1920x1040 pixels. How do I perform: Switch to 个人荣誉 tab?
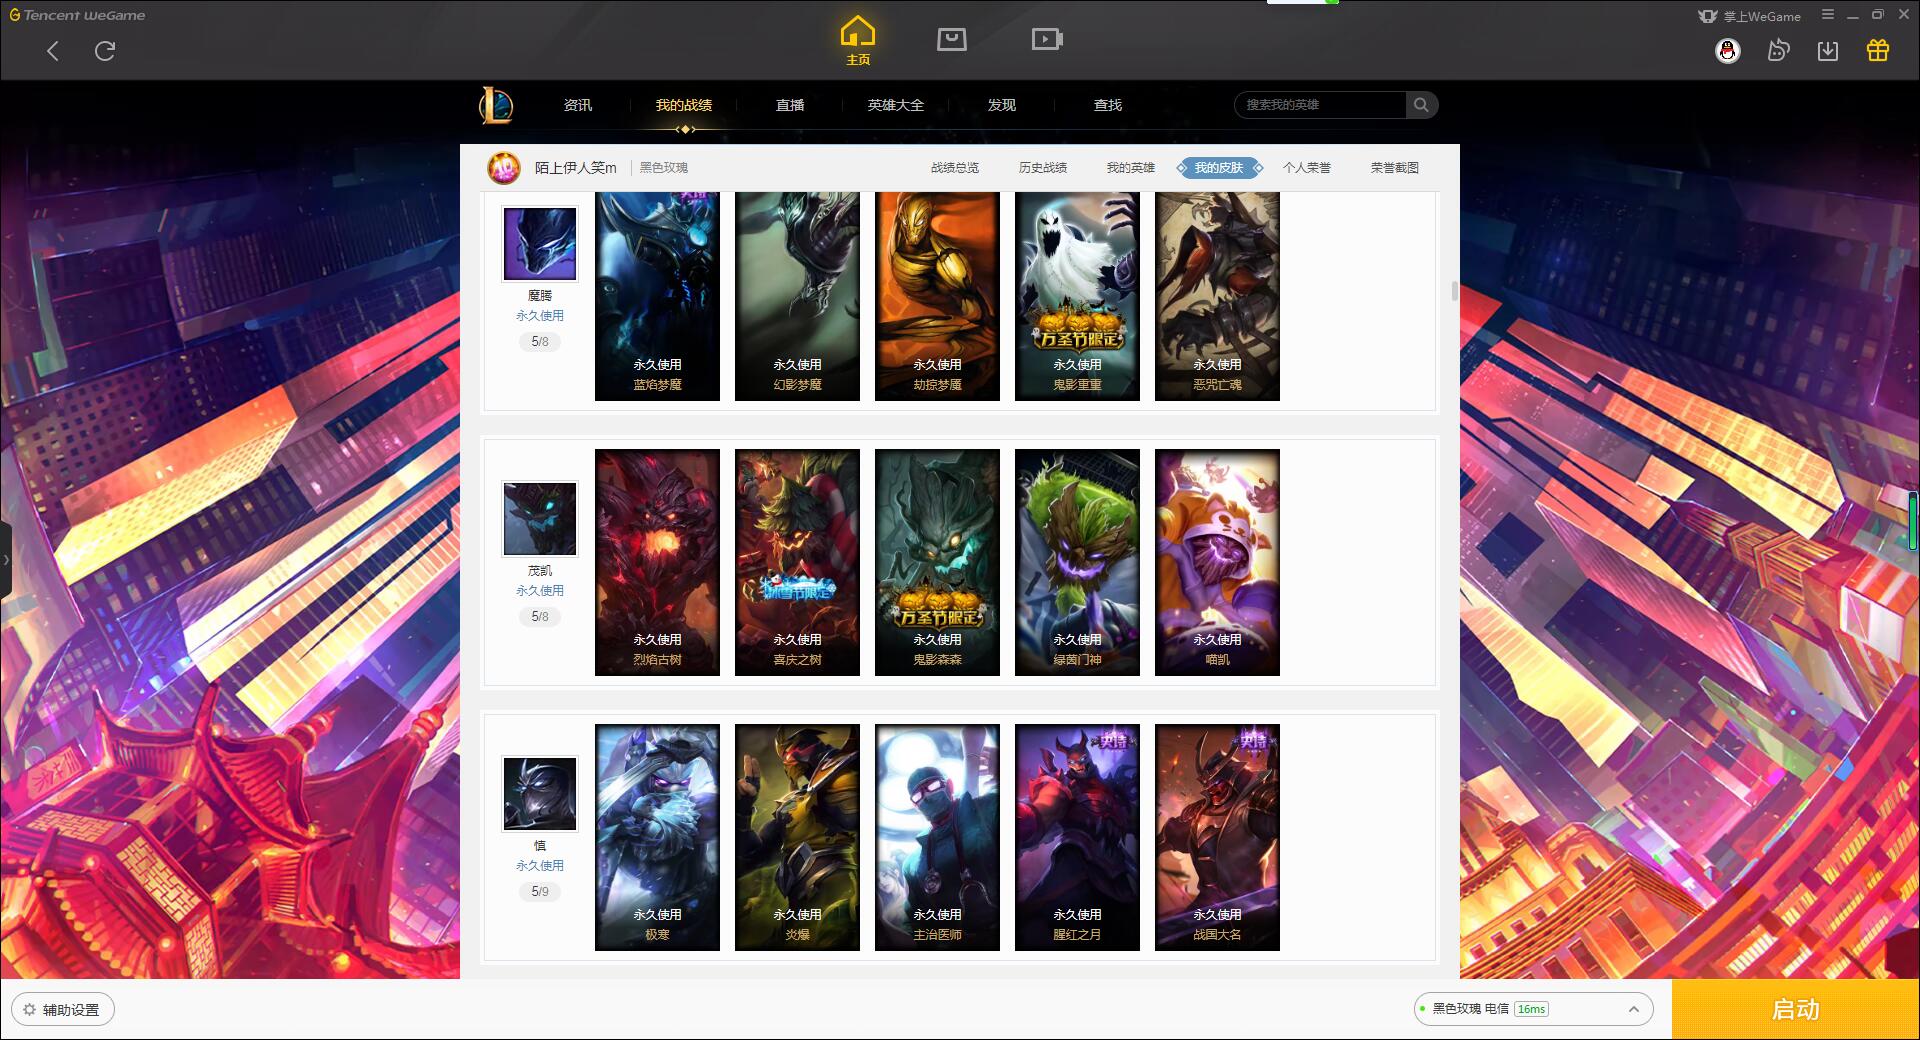[x=1307, y=168]
